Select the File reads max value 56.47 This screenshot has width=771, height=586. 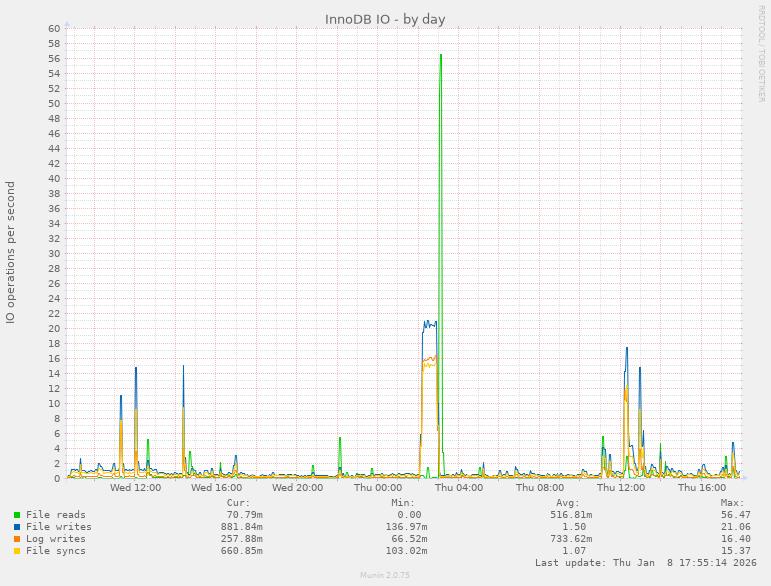click(x=736, y=515)
